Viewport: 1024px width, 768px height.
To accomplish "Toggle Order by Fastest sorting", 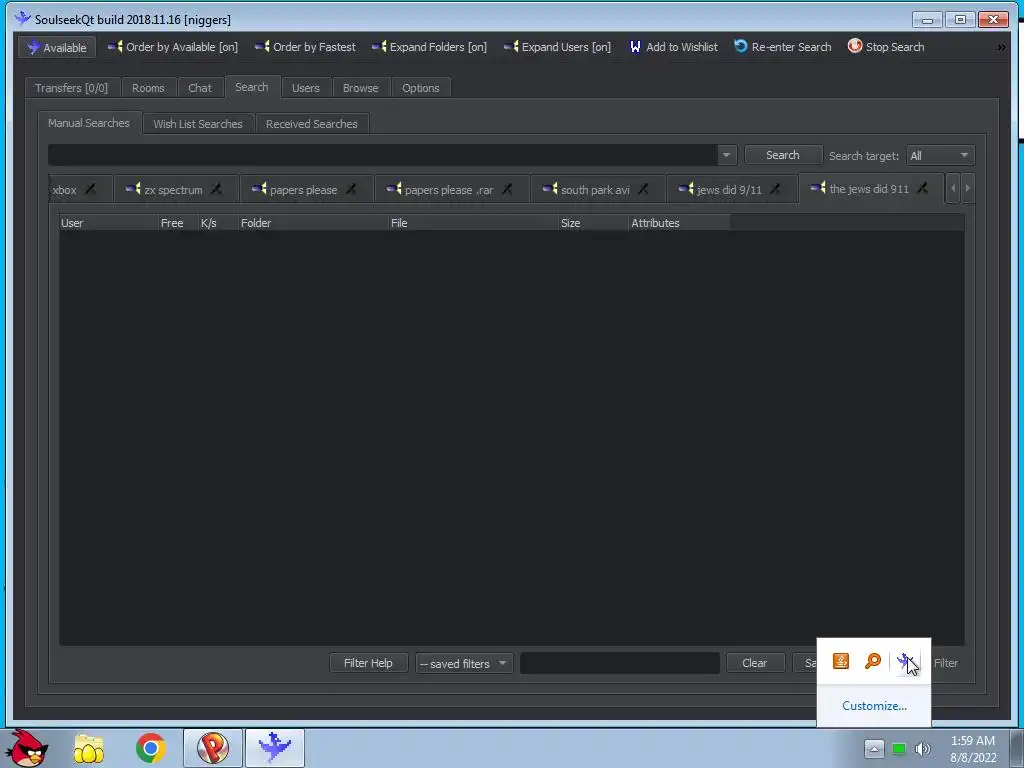I will click(305, 47).
